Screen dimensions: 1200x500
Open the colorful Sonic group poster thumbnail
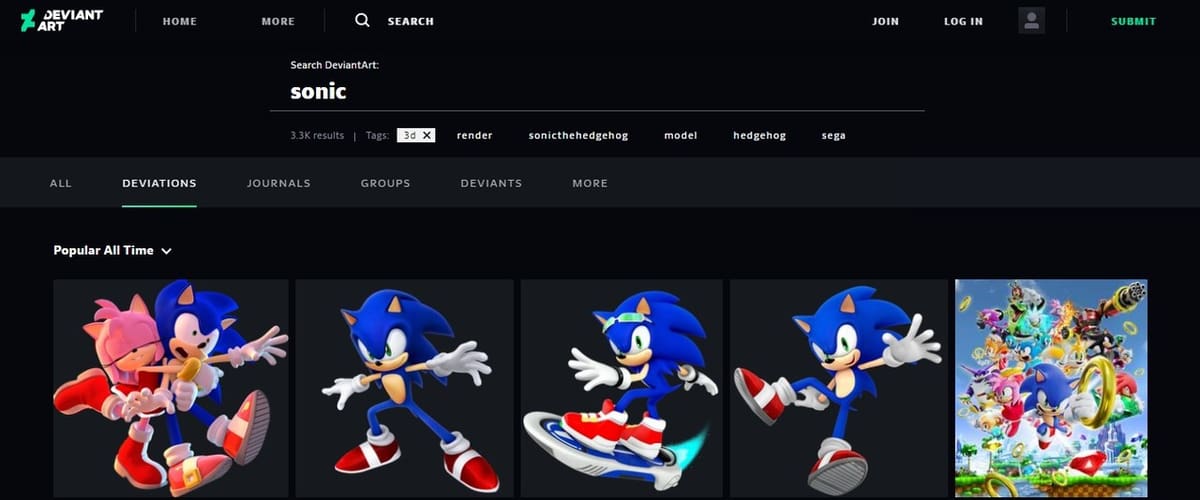[x=1051, y=388]
